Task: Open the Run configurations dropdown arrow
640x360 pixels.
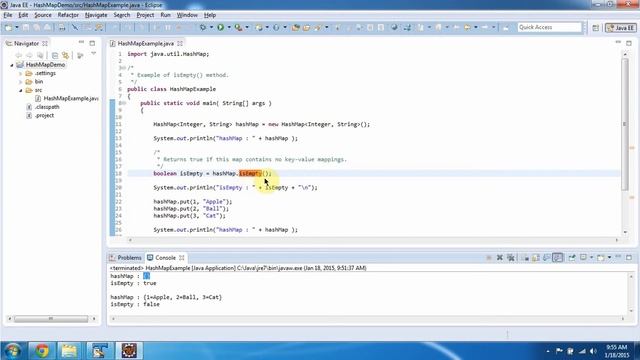Action: (x=229, y=27)
